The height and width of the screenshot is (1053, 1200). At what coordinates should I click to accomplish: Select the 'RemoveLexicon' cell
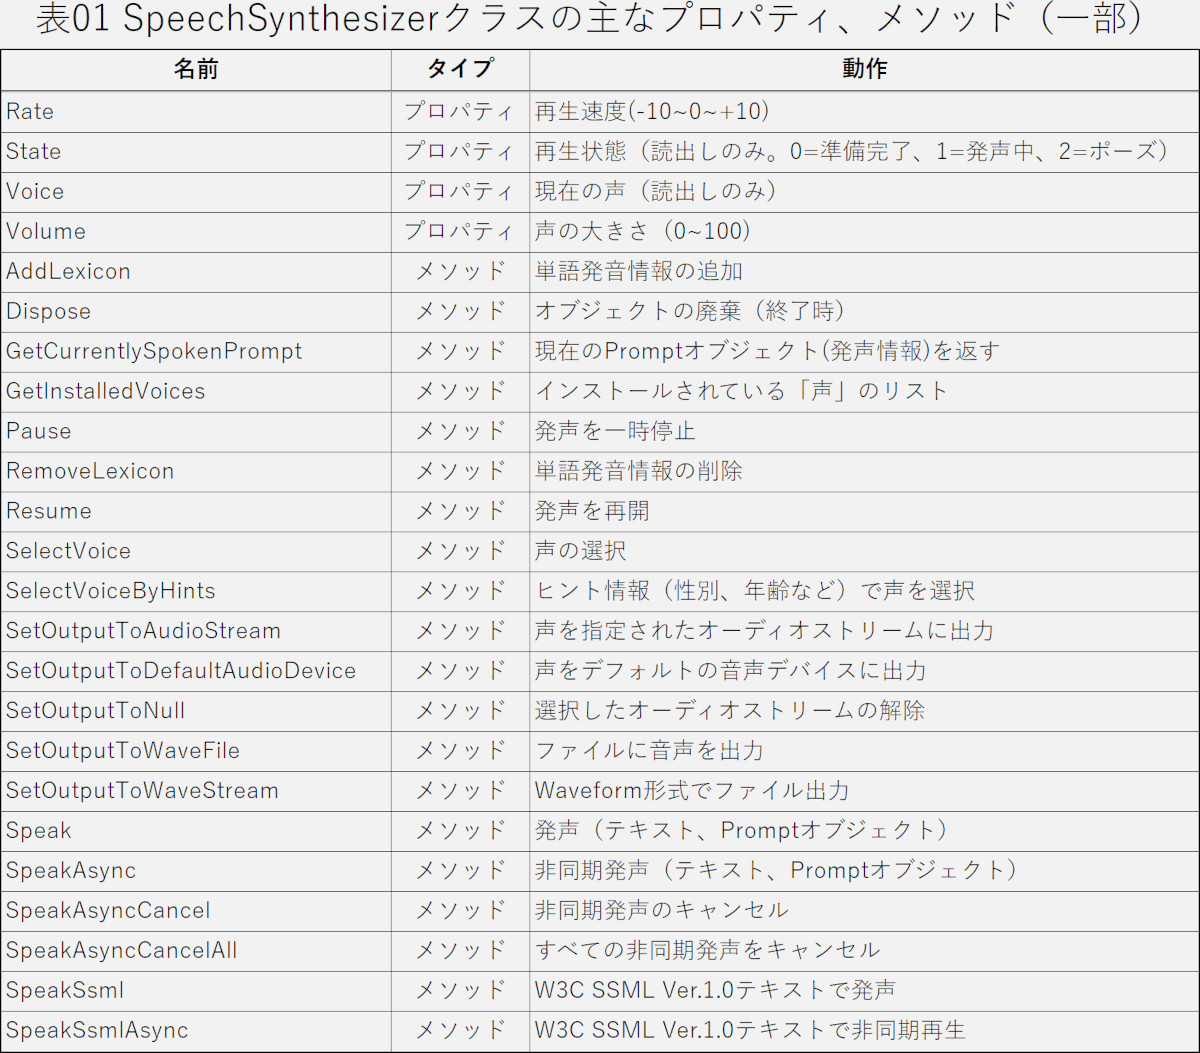(x=196, y=471)
